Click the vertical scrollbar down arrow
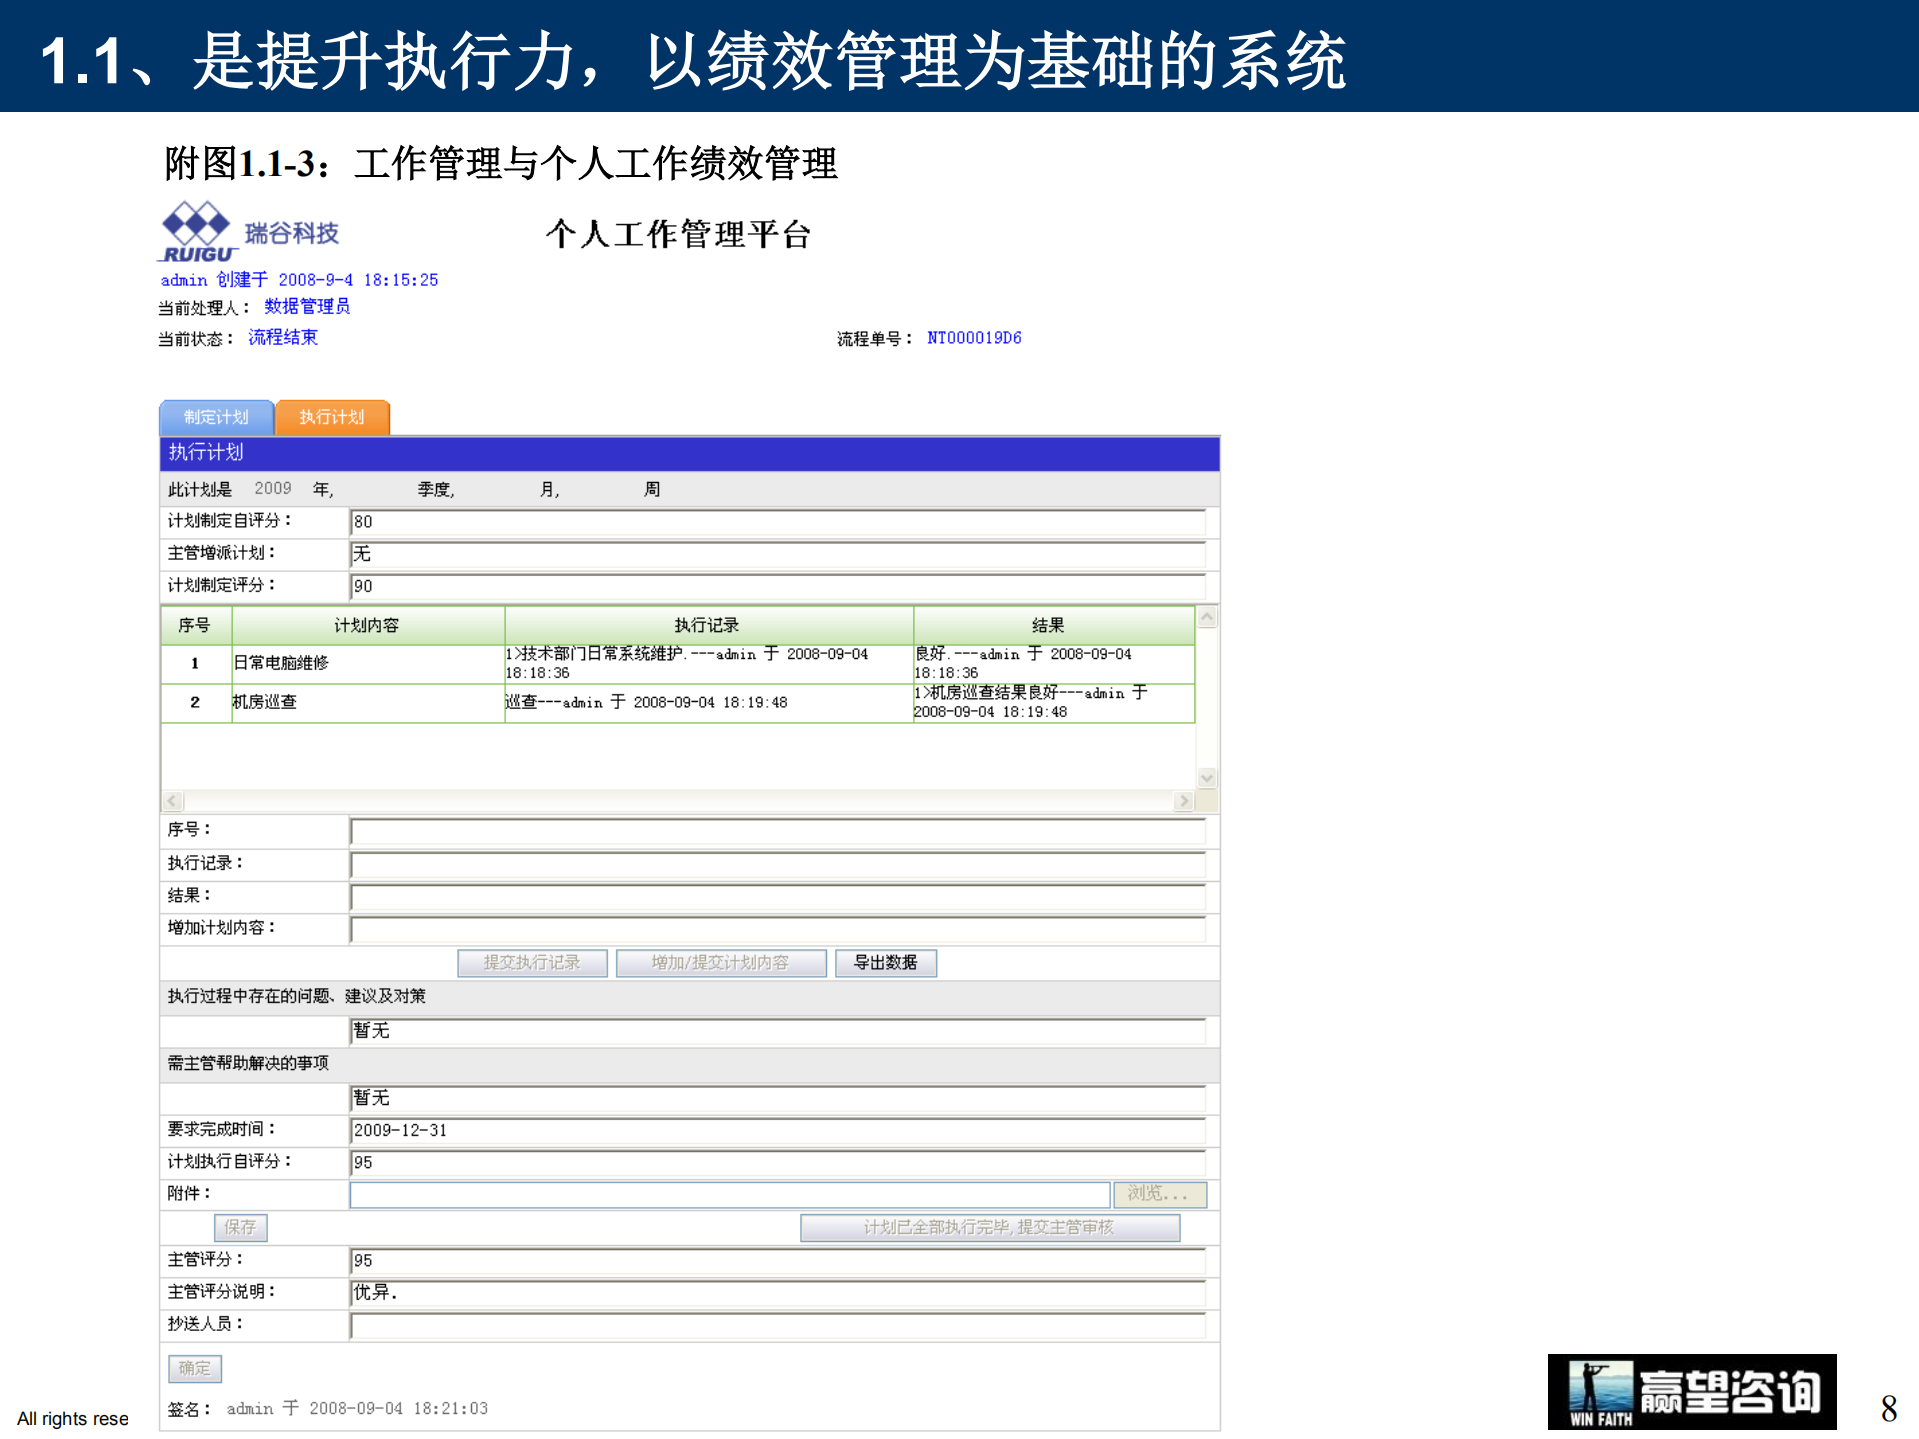1919x1439 pixels. click(1207, 777)
